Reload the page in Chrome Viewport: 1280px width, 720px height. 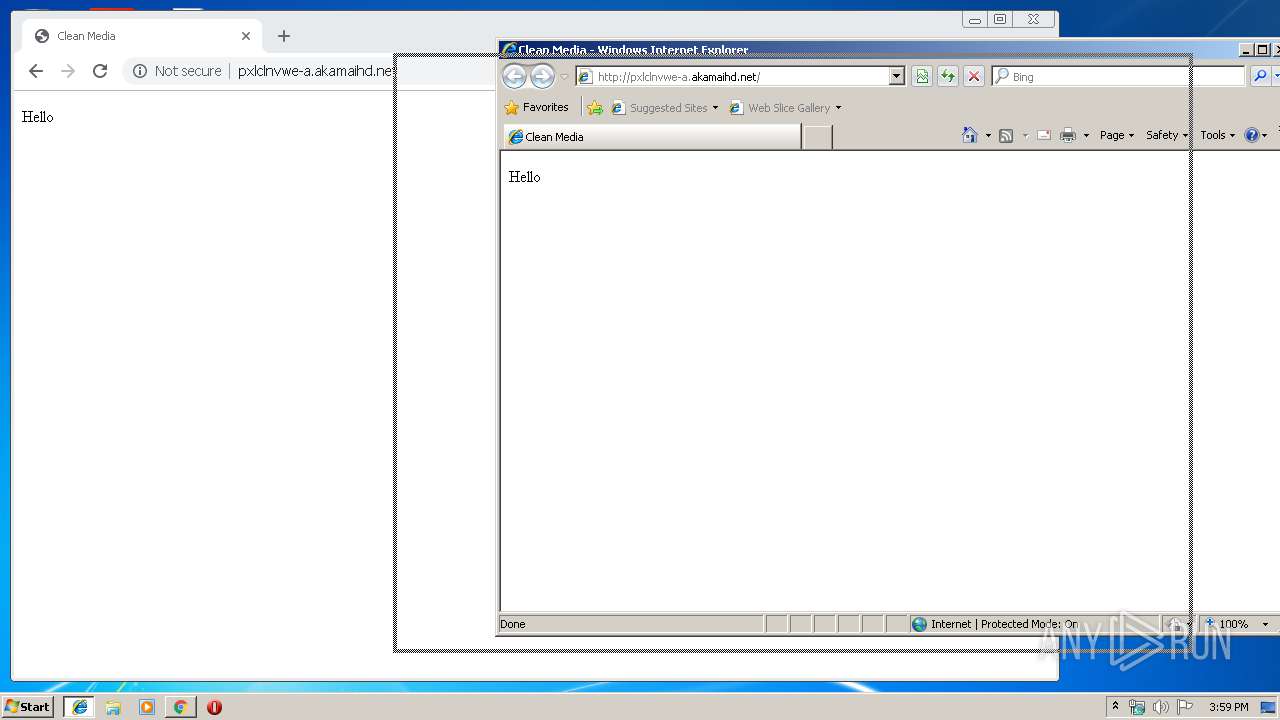point(100,71)
